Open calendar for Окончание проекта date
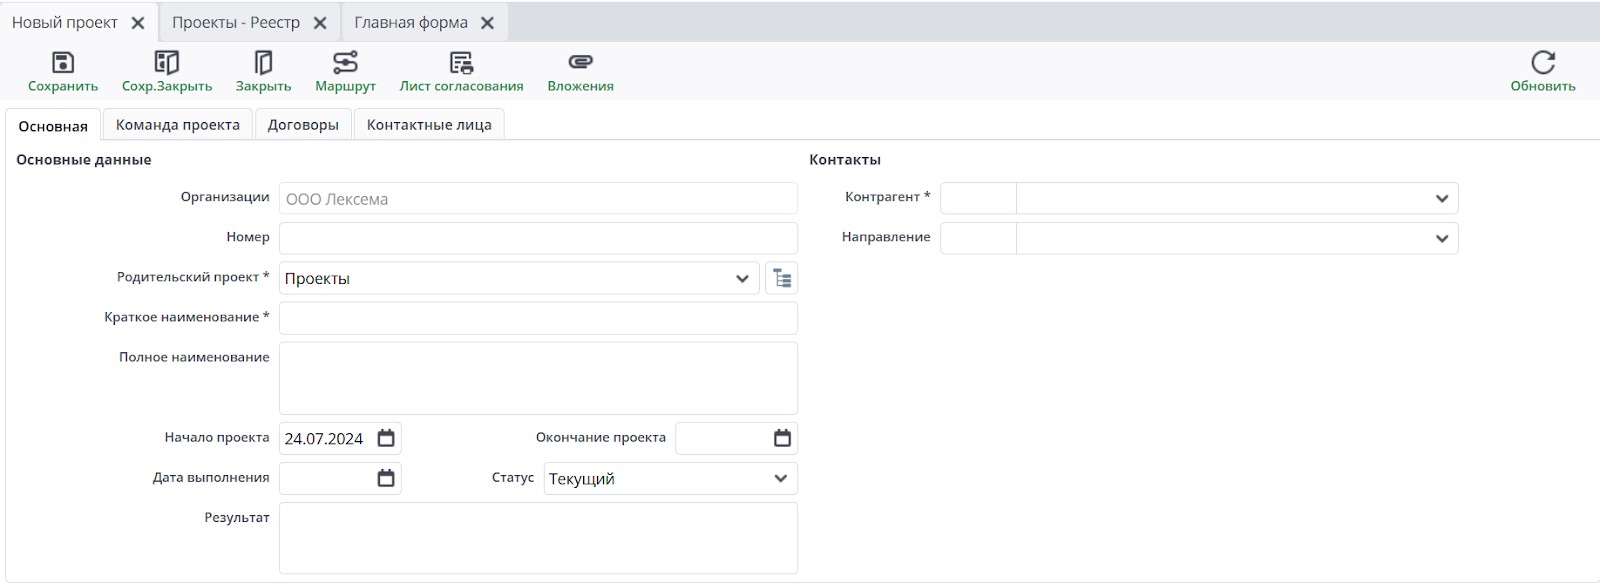 click(x=782, y=438)
